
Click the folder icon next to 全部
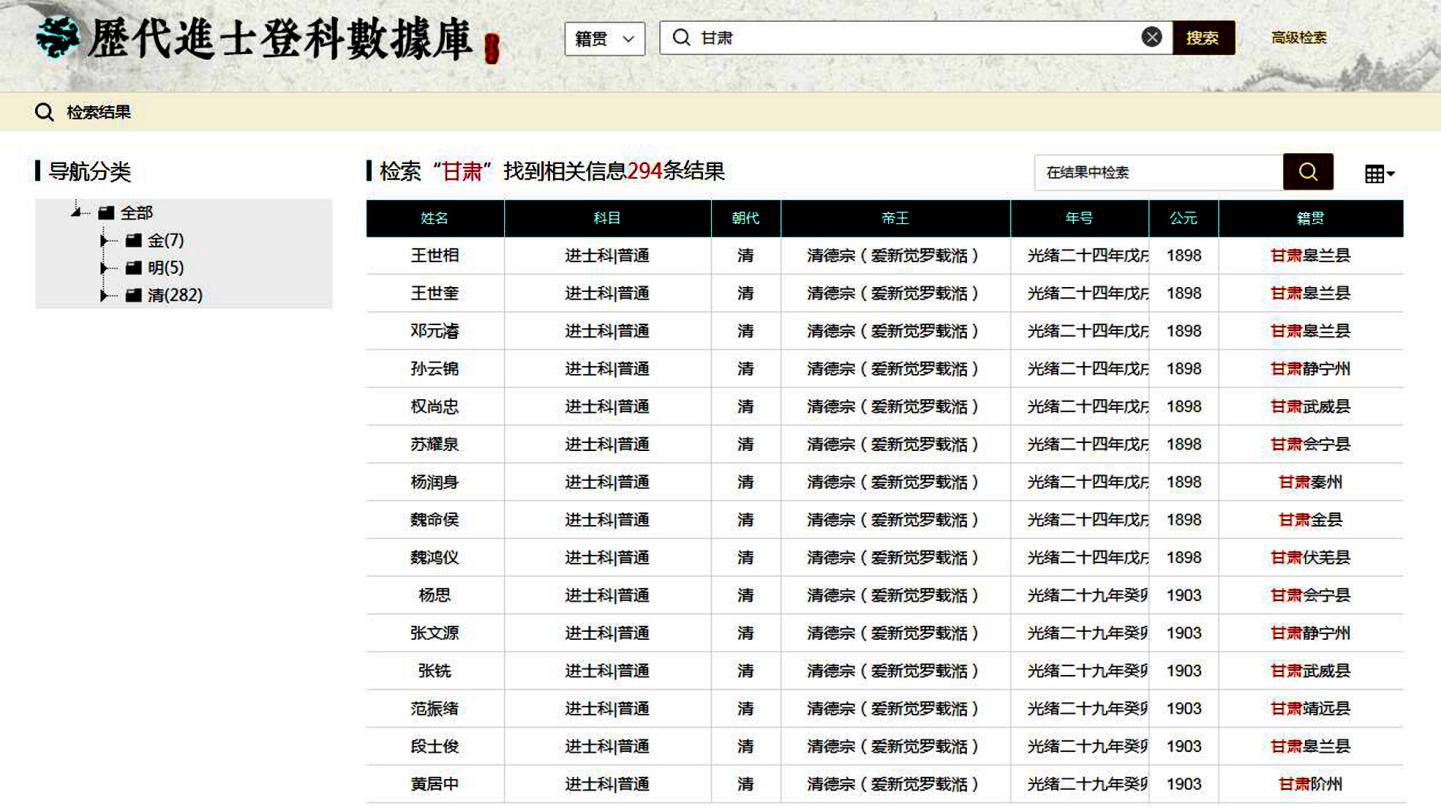(x=106, y=213)
